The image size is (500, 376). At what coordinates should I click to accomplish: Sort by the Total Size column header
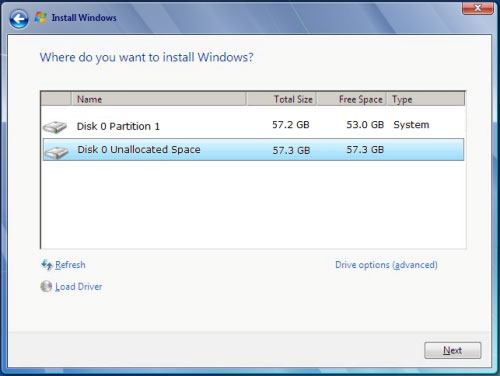(282, 99)
